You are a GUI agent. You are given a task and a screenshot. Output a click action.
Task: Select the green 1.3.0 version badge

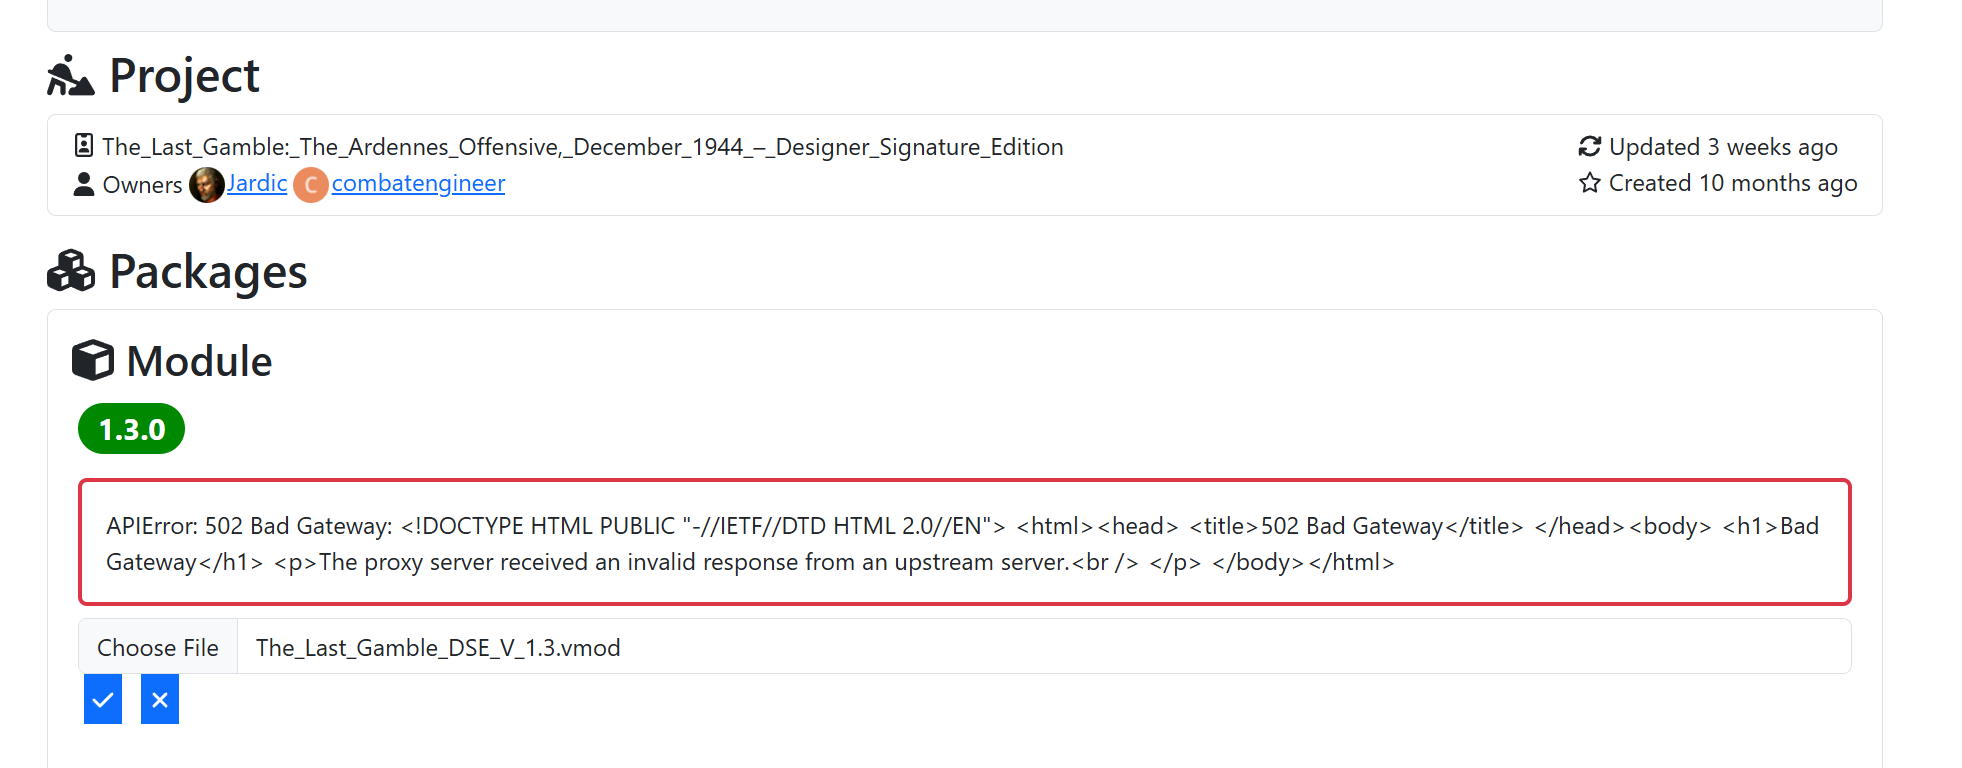tap(131, 429)
